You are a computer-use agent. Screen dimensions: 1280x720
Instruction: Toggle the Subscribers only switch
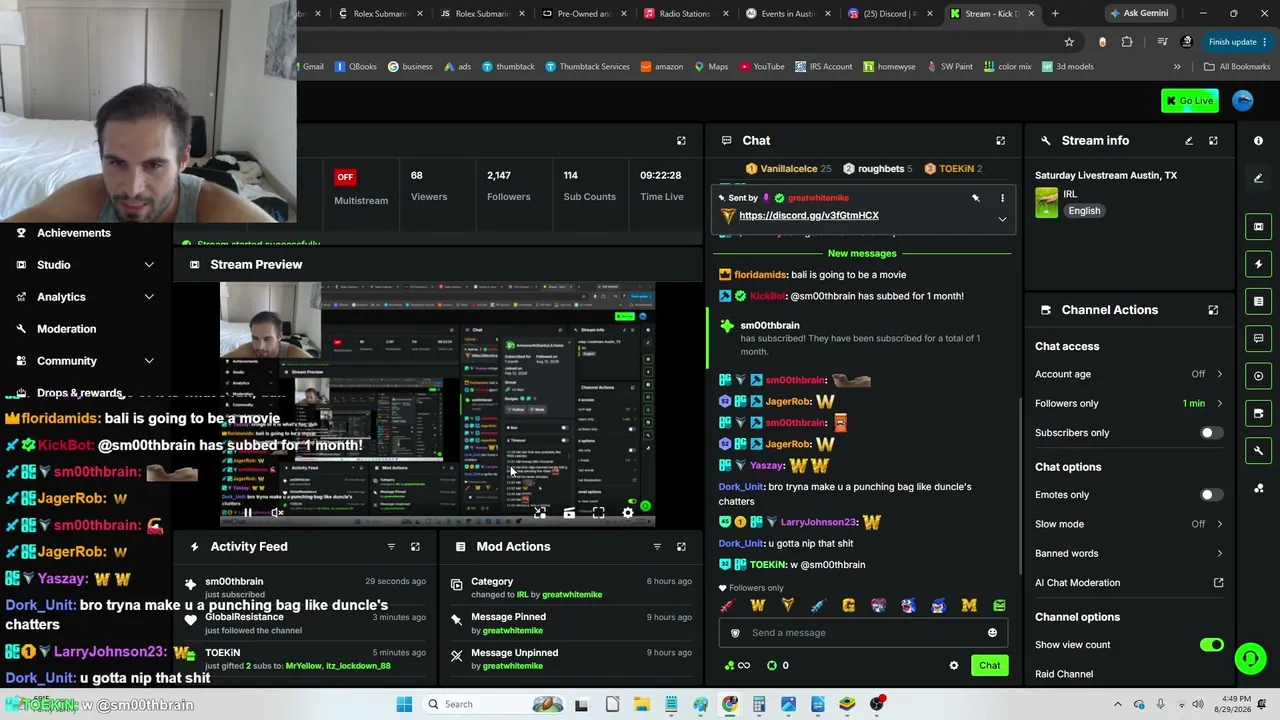1210,433
